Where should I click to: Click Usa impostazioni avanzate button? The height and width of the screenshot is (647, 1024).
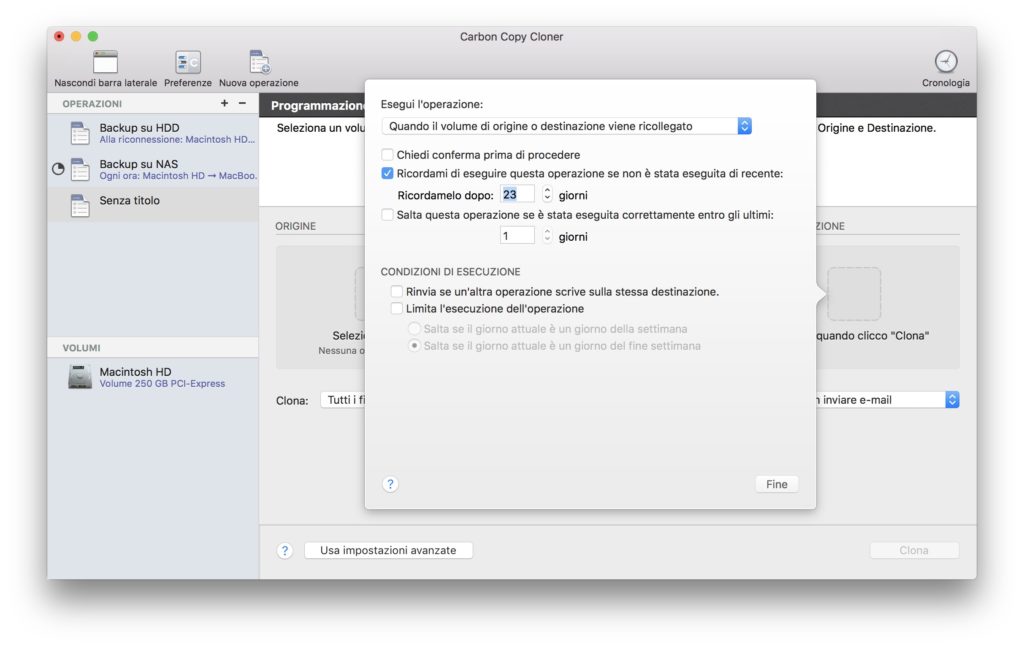tap(389, 550)
